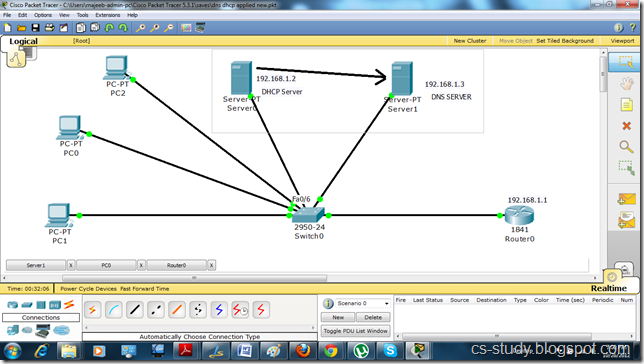Select the Copper Straight-Through cable
Viewport: 644px width, 364px height.
[x=135, y=310]
